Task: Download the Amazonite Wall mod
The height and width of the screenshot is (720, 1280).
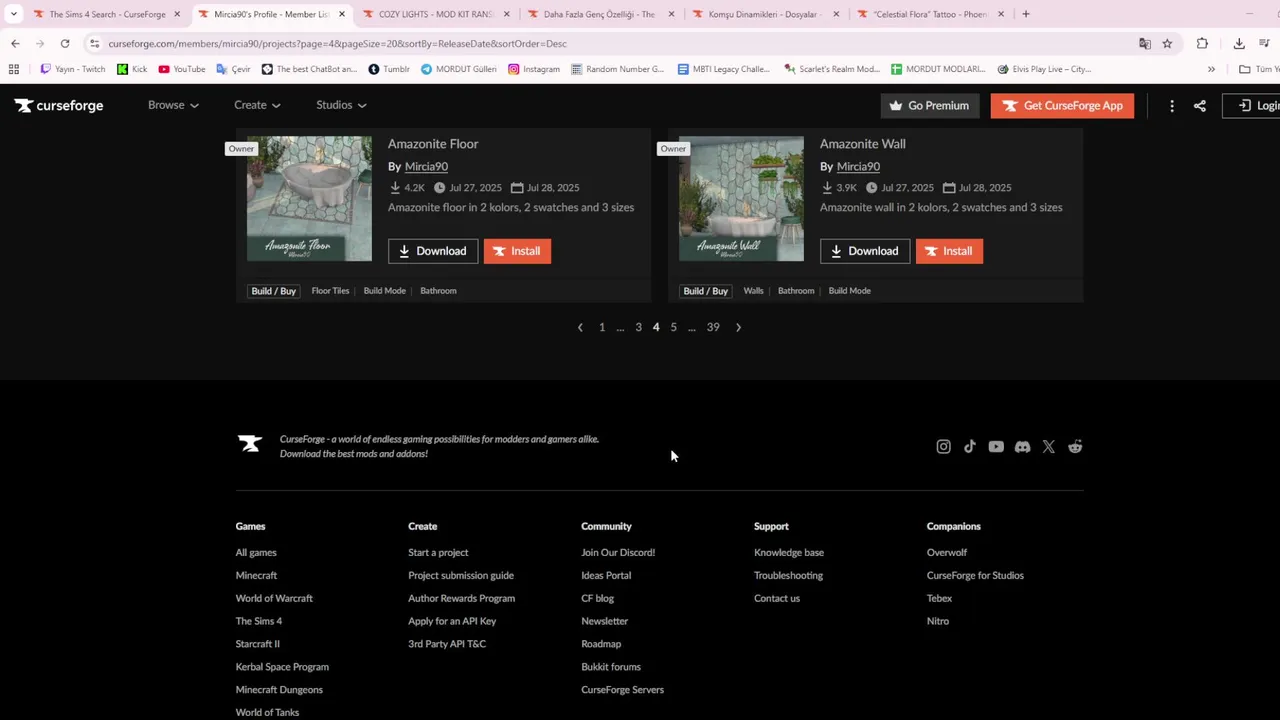Action: (x=865, y=251)
